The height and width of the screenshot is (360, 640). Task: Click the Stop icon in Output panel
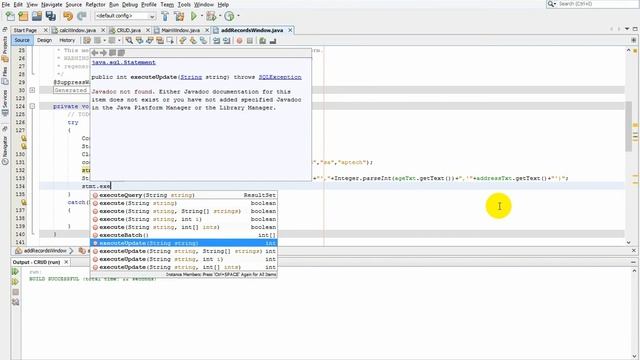point(16,292)
